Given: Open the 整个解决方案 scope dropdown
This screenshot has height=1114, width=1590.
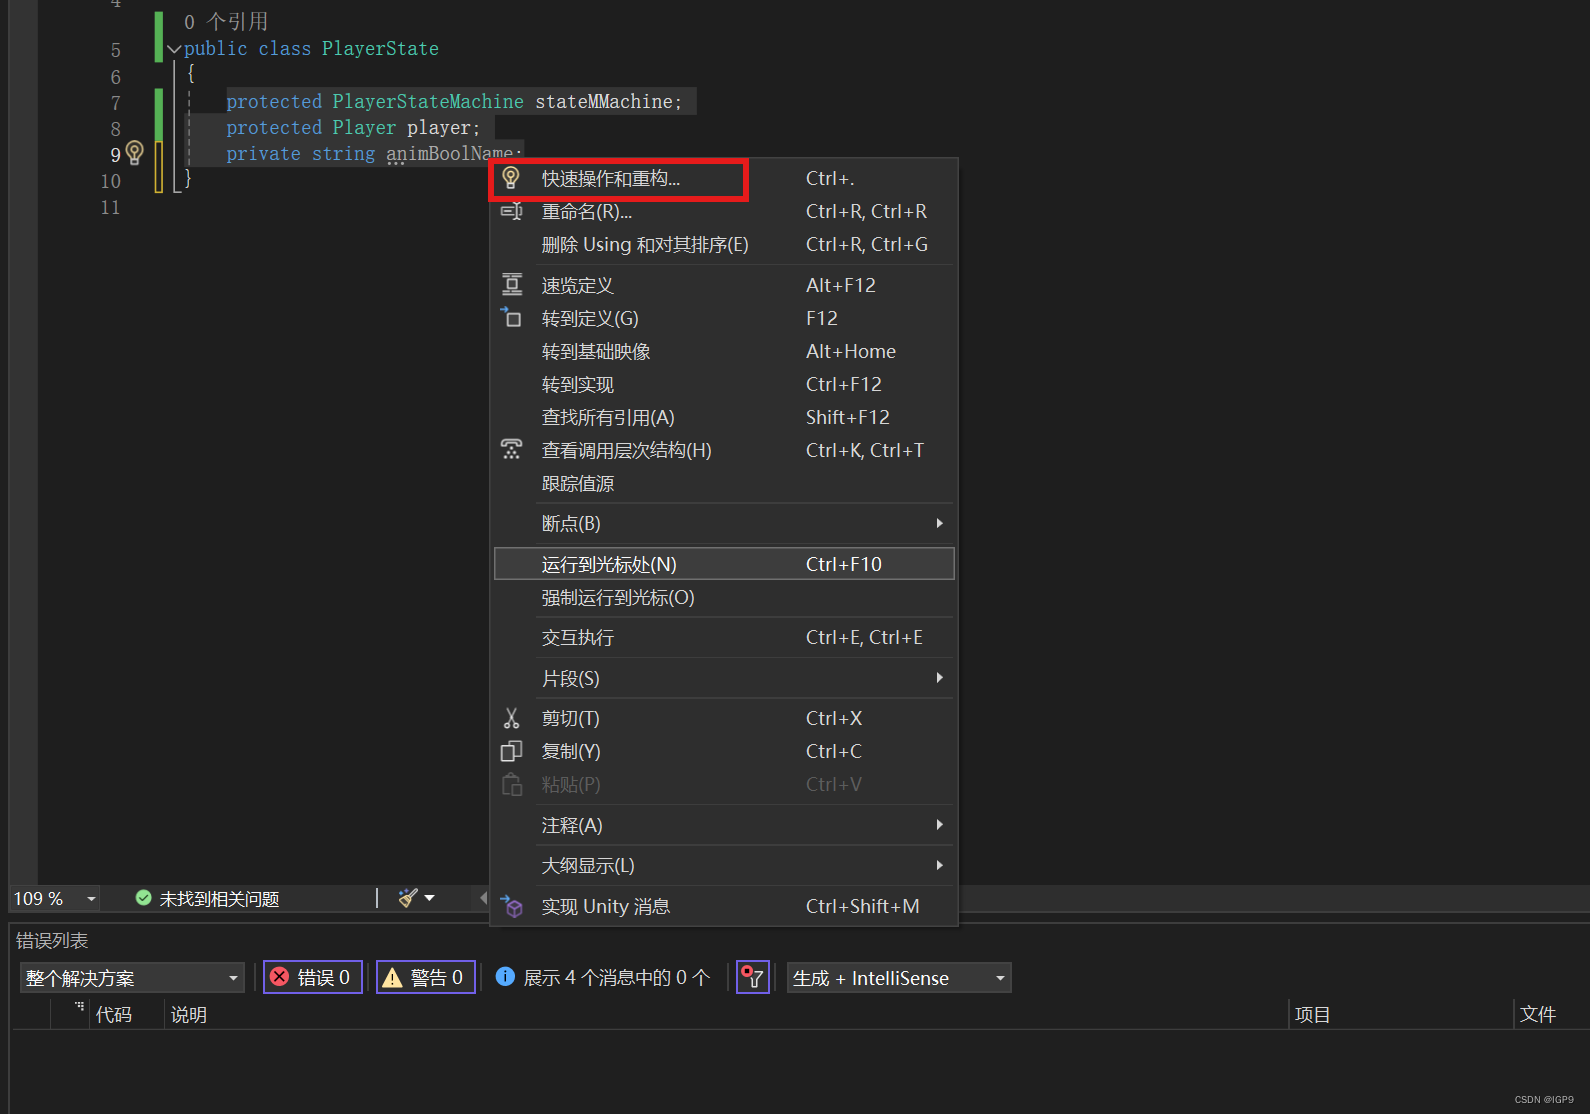Looking at the screenshot, I should point(132,978).
